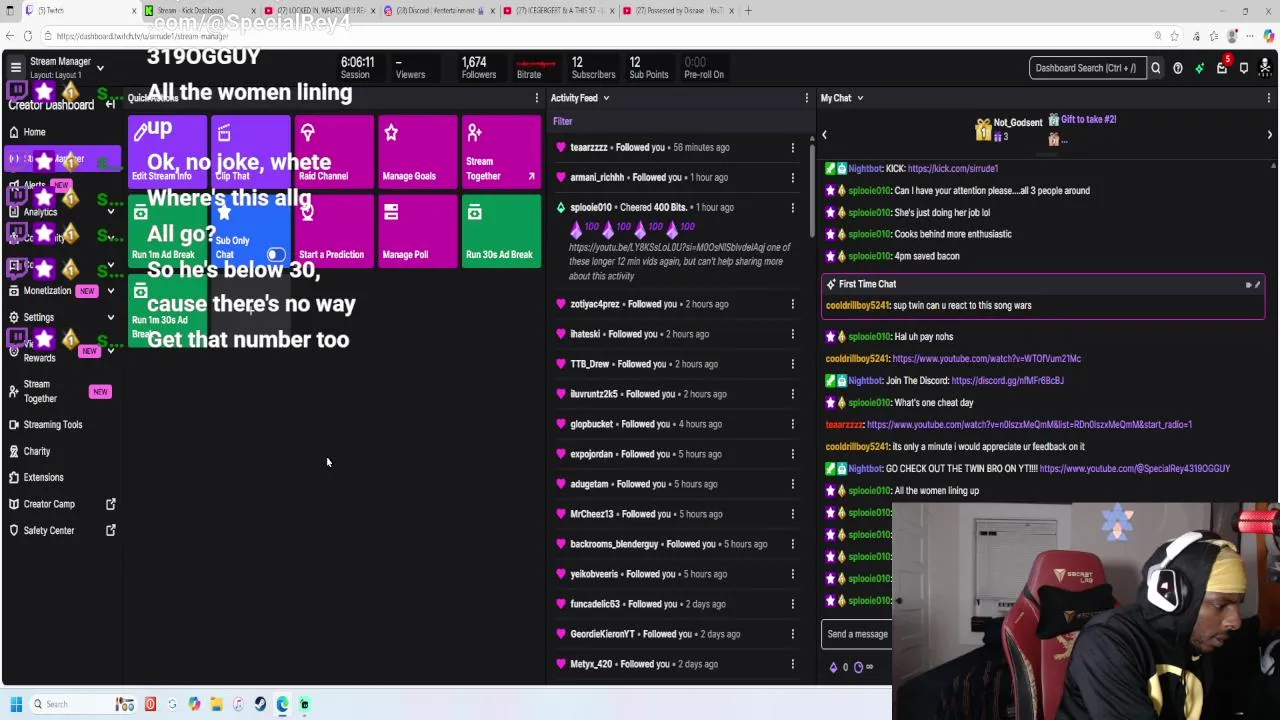Run the 1m 30s Ad Break
1280x720 pixels.
(167, 309)
